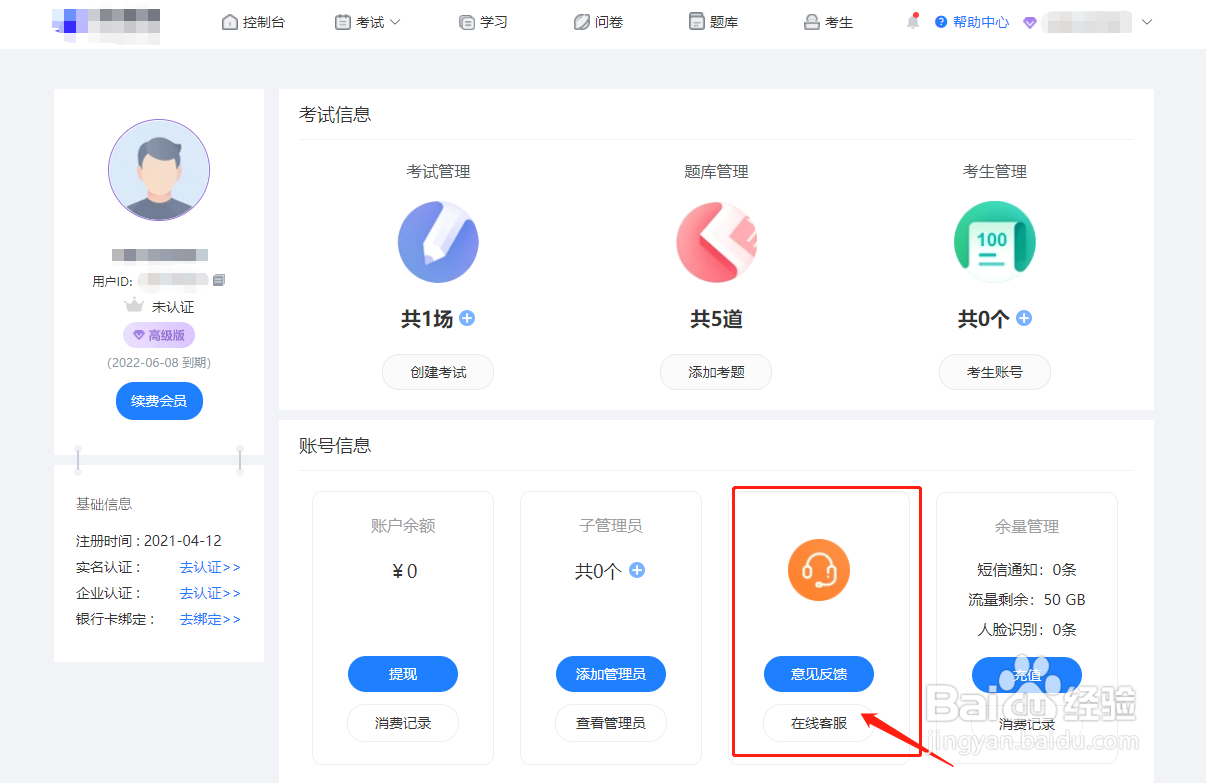
Task: Click the 注册时间：2021-04-12 text
Action: (x=149, y=541)
